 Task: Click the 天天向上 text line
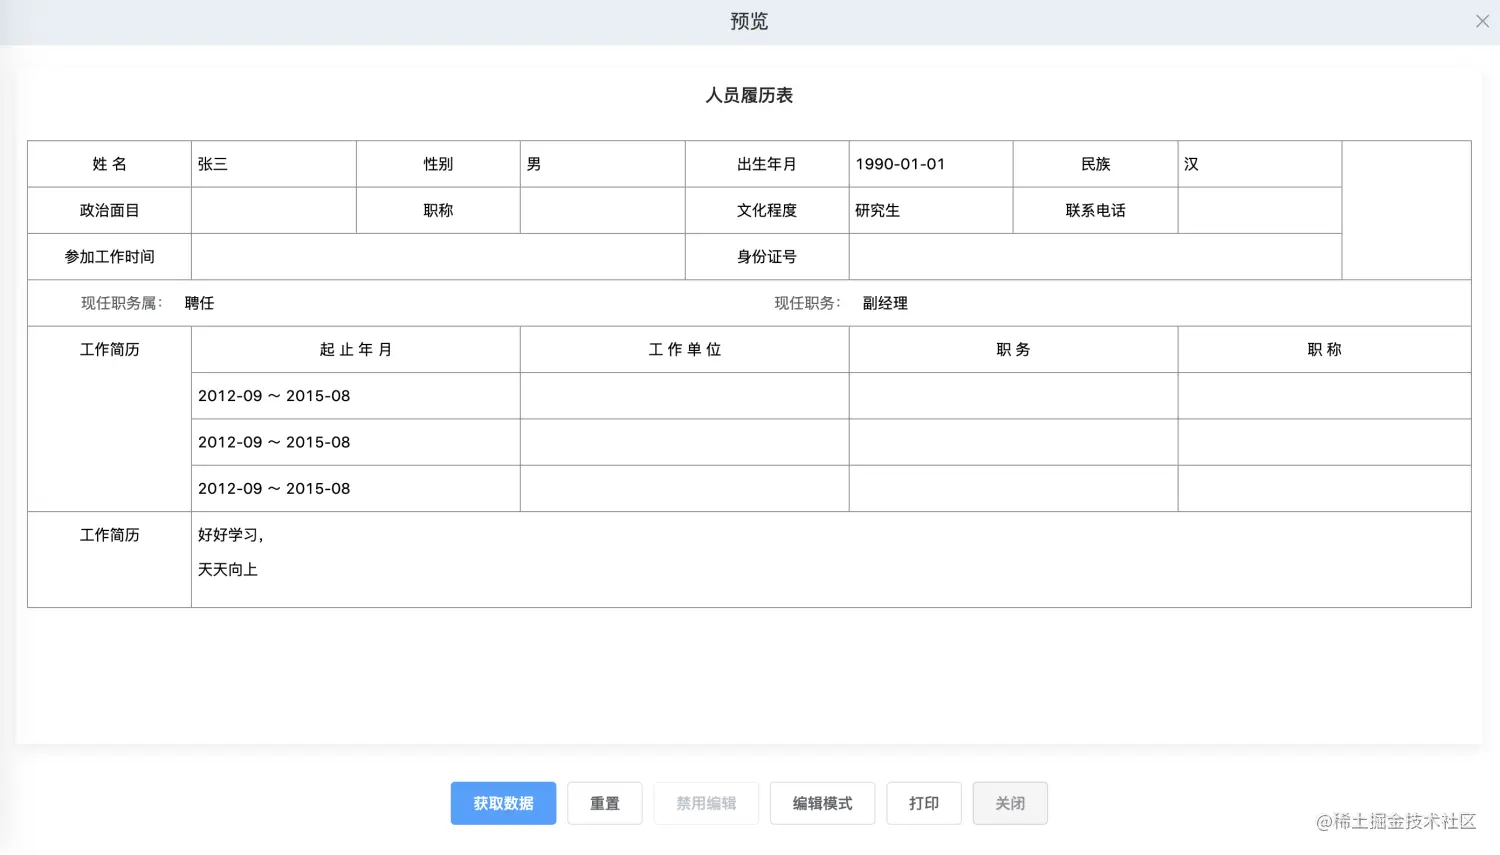(x=228, y=569)
